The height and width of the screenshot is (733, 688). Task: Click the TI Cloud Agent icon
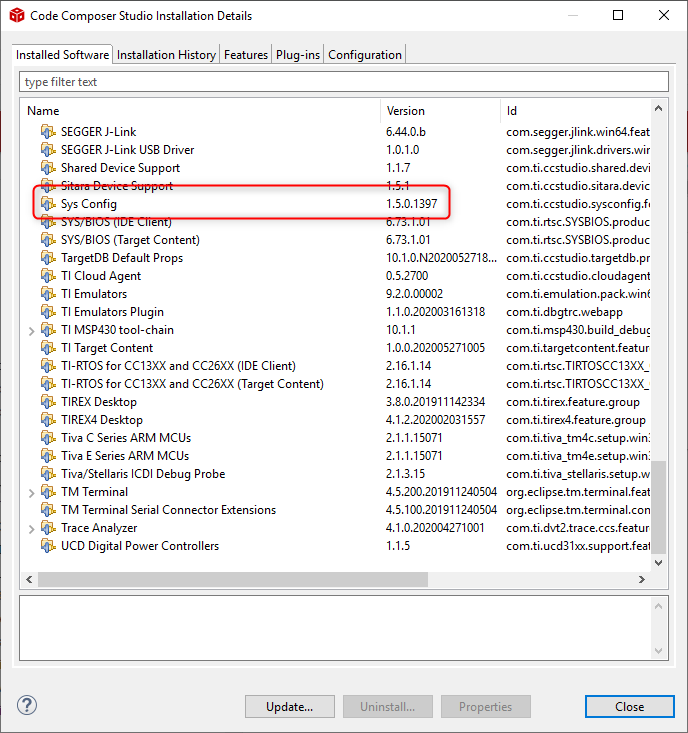48,276
